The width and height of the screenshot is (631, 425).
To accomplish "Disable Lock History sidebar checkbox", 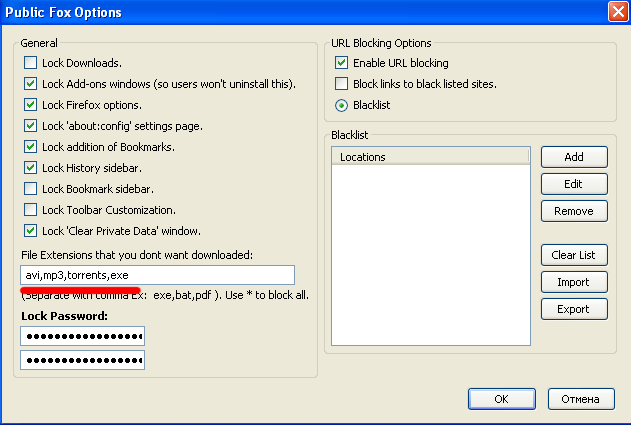I will pyautogui.click(x=31, y=168).
